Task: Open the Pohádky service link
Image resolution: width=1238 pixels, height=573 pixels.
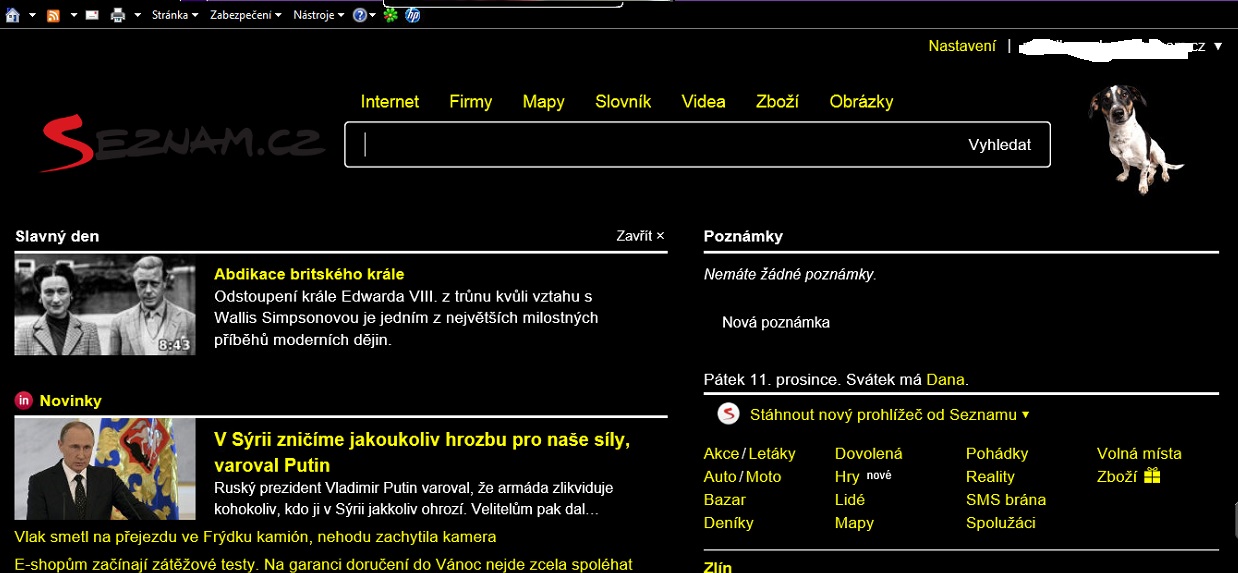Action: pos(997,454)
